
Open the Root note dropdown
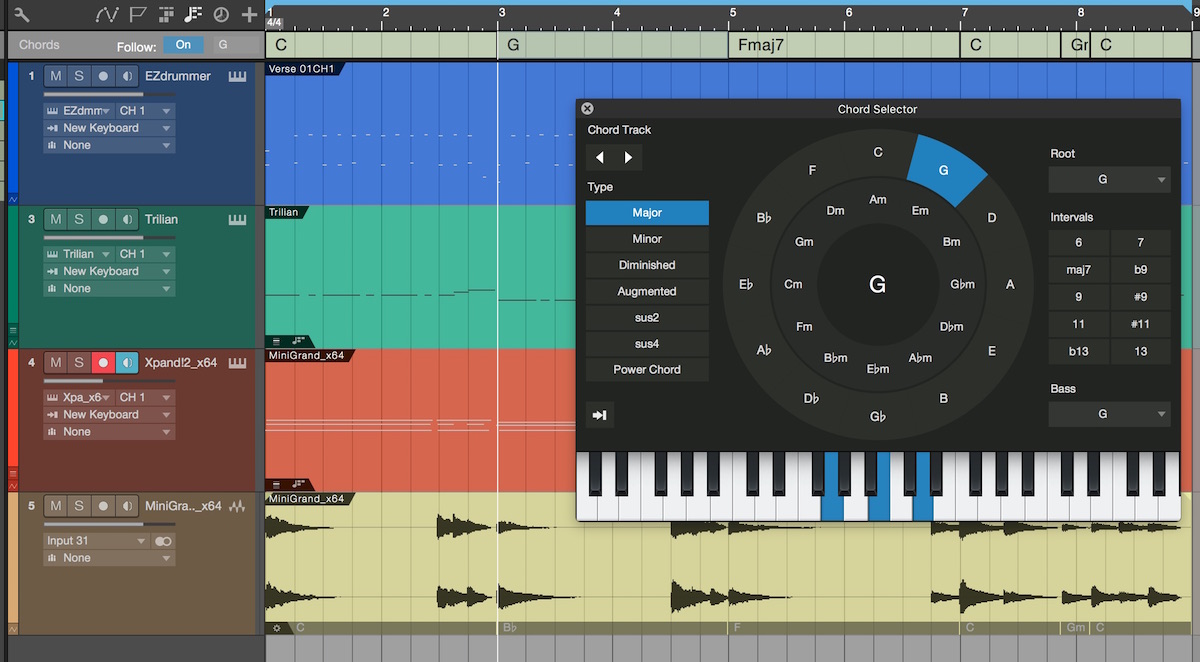1109,180
